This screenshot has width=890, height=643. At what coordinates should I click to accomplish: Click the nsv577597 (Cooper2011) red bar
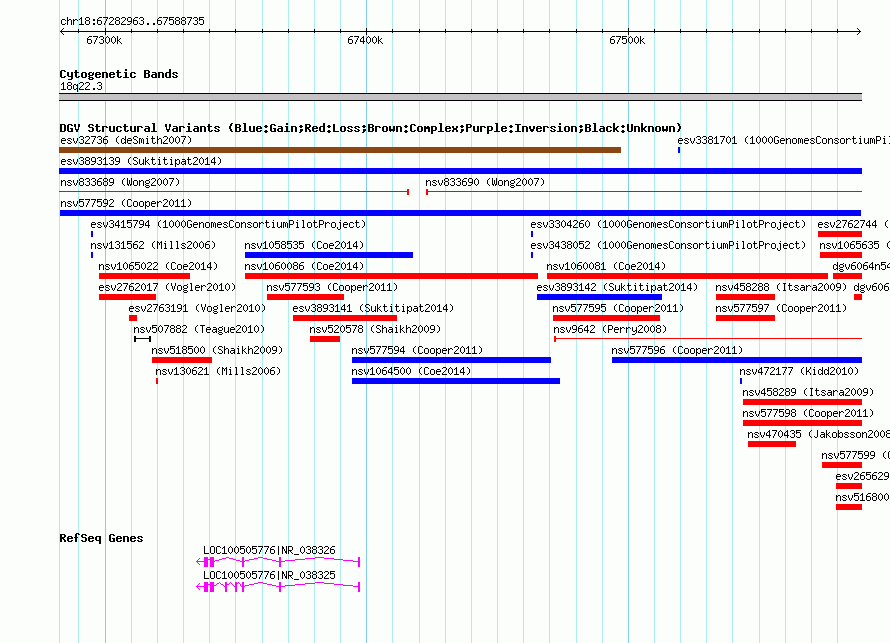tap(745, 318)
